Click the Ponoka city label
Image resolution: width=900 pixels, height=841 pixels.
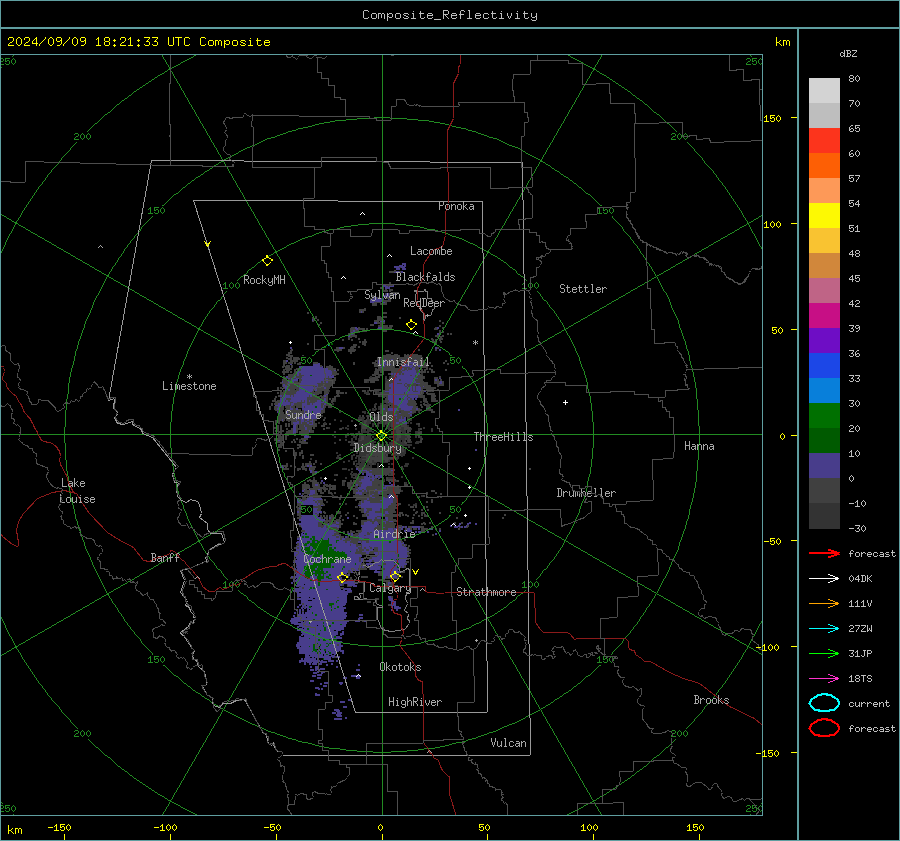[x=456, y=206]
